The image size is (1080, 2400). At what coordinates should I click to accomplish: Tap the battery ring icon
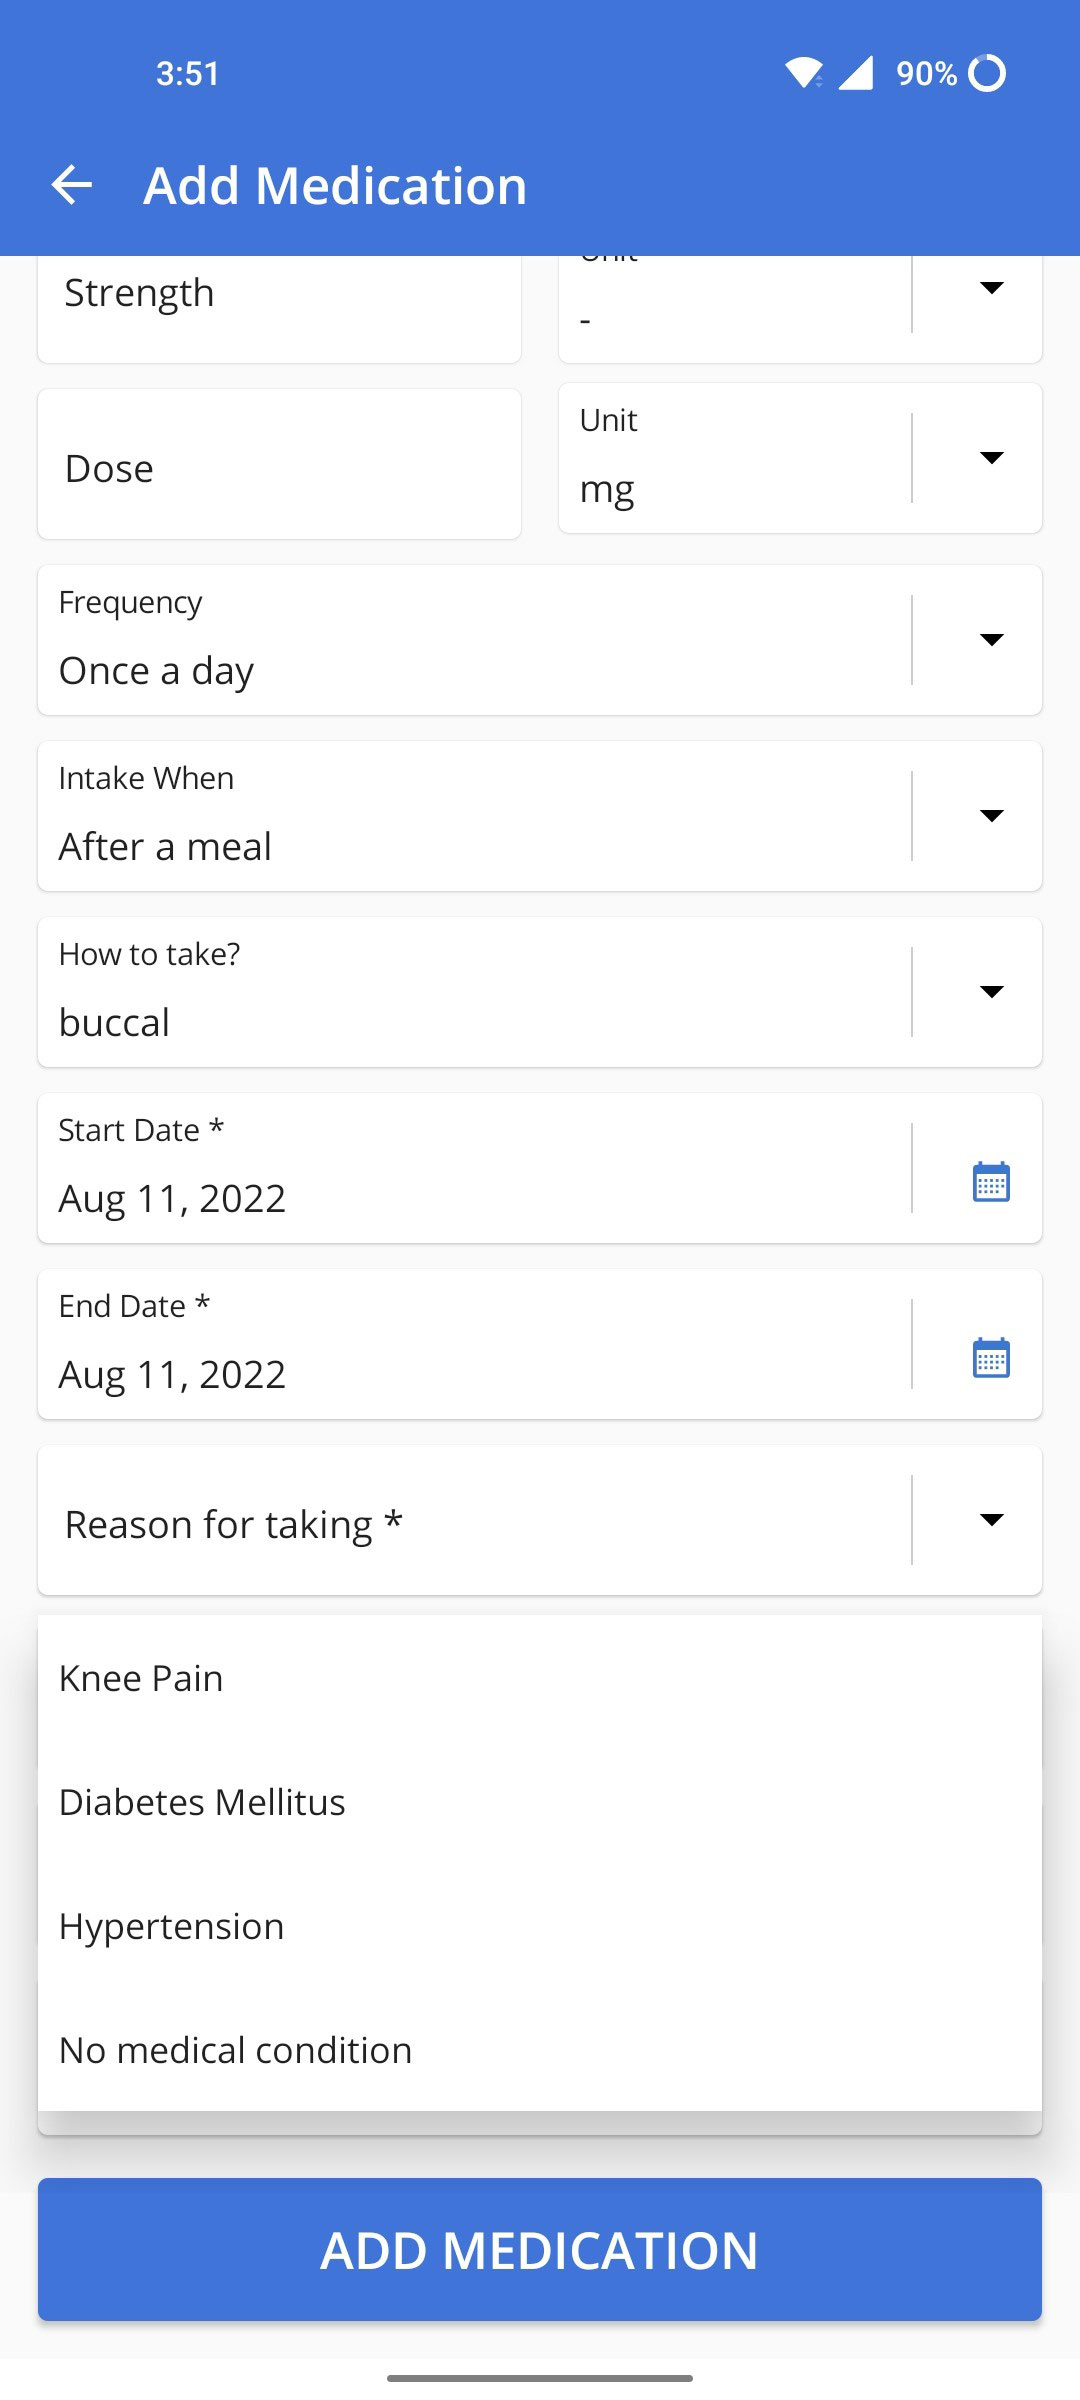click(988, 73)
